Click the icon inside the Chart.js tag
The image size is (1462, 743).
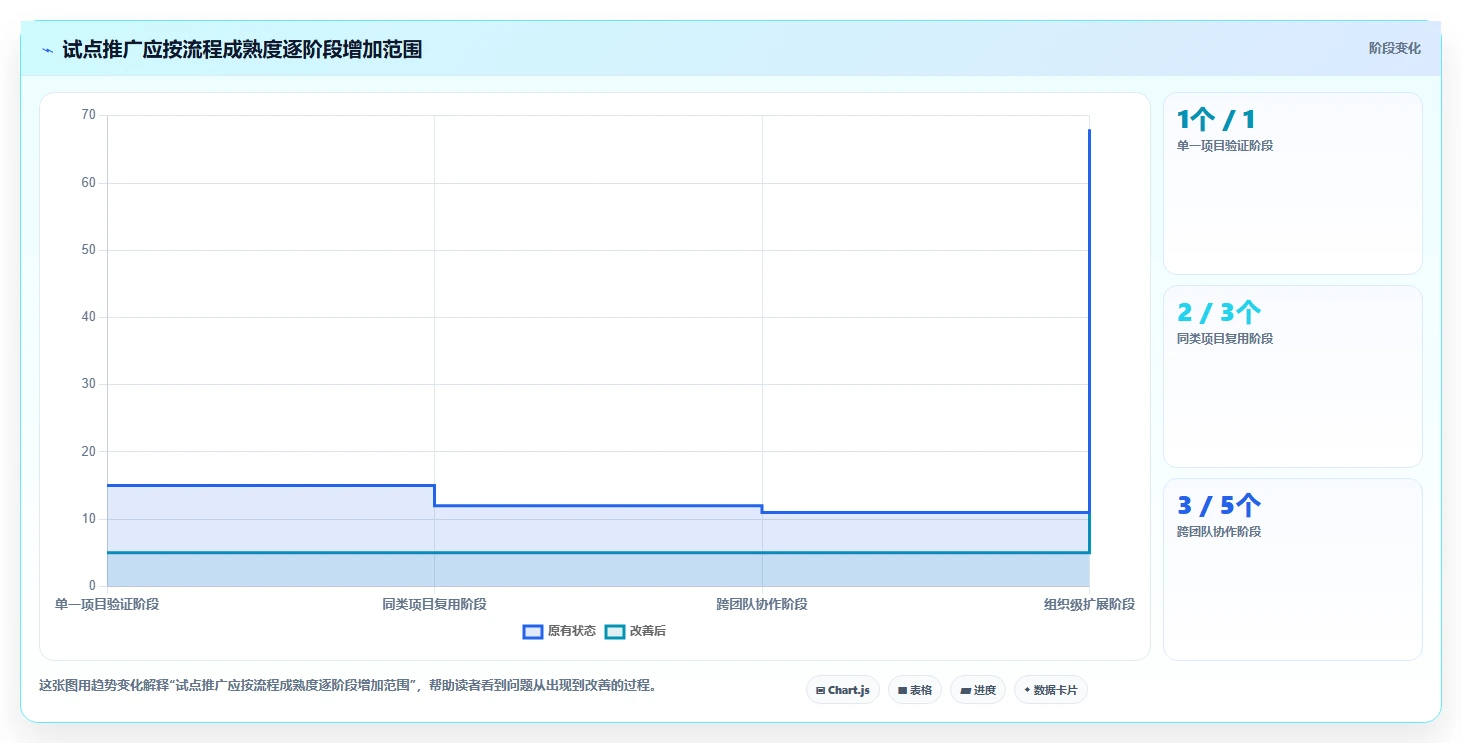tap(820, 690)
